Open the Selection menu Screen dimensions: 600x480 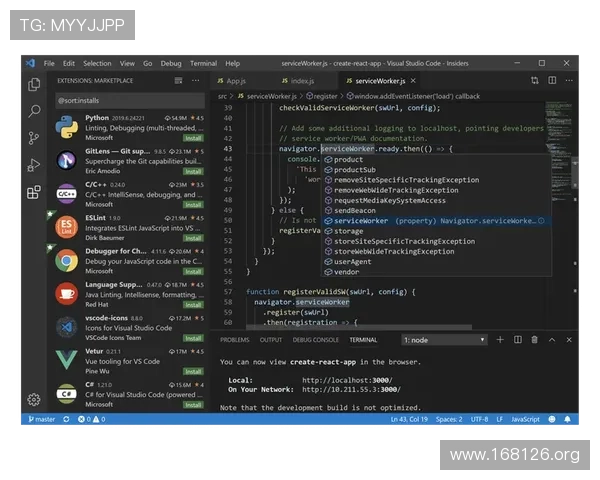pos(97,64)
